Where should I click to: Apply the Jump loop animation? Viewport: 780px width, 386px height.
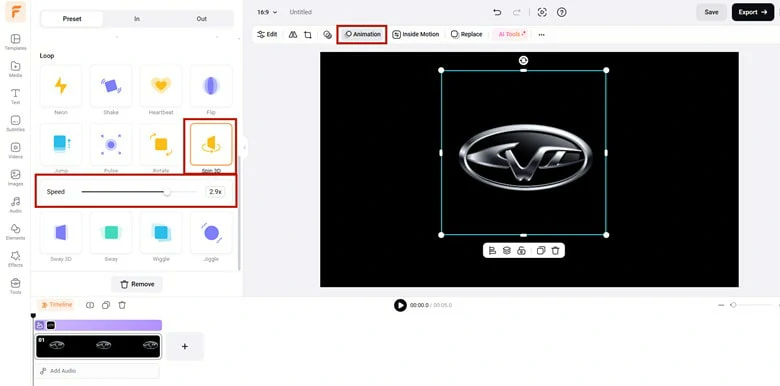click(x=61, y=145)
